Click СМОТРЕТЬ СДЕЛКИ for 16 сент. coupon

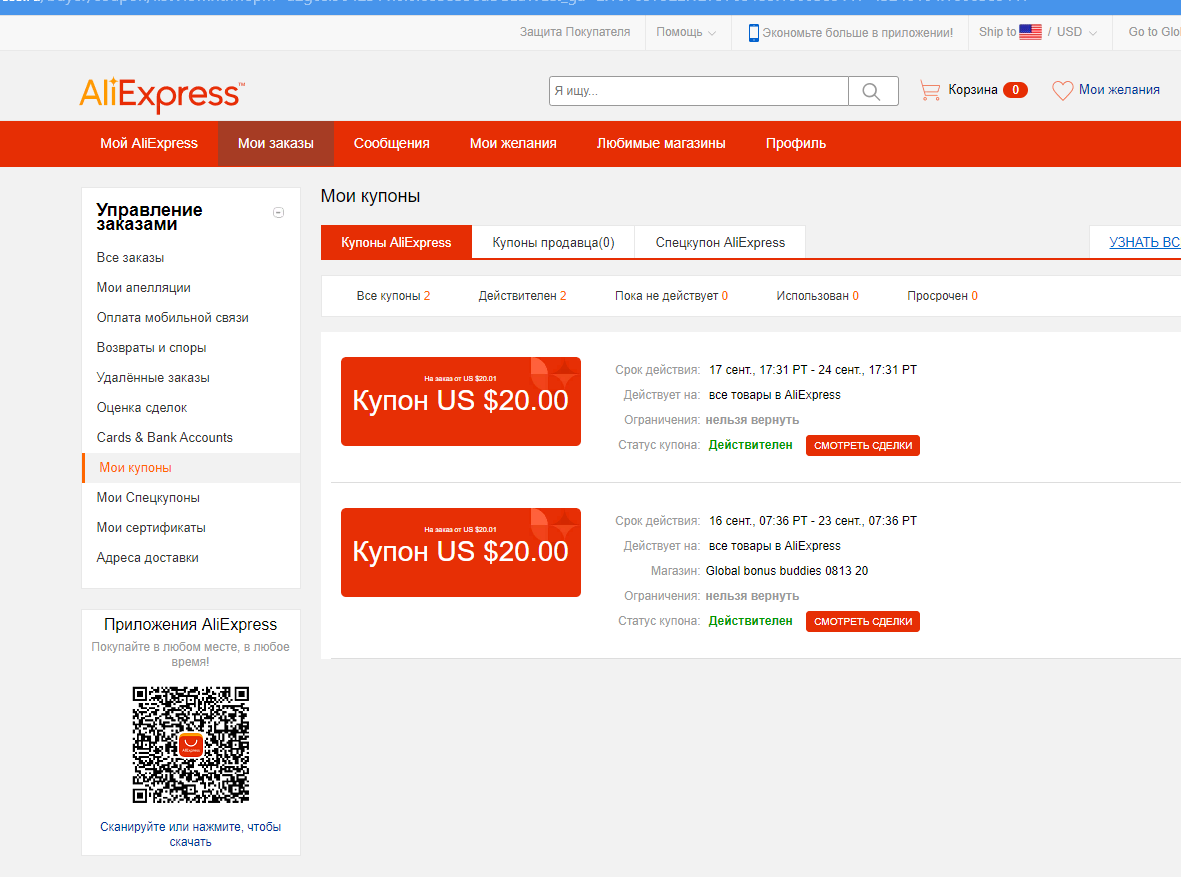[862, 622]
